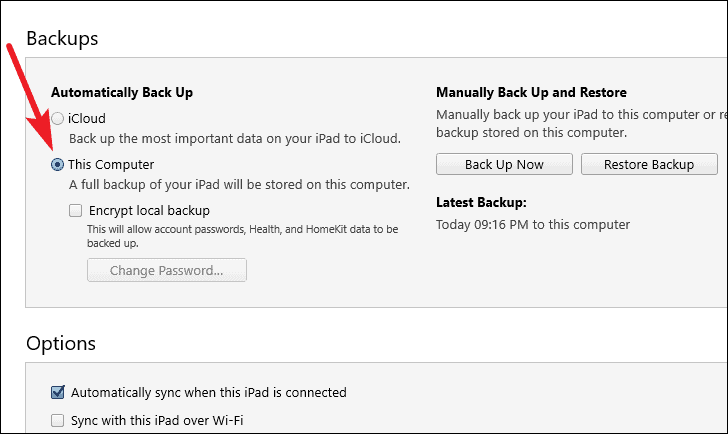728x434 pixels.
Task: Click the iCloud option label text
Action: (87, 119)
